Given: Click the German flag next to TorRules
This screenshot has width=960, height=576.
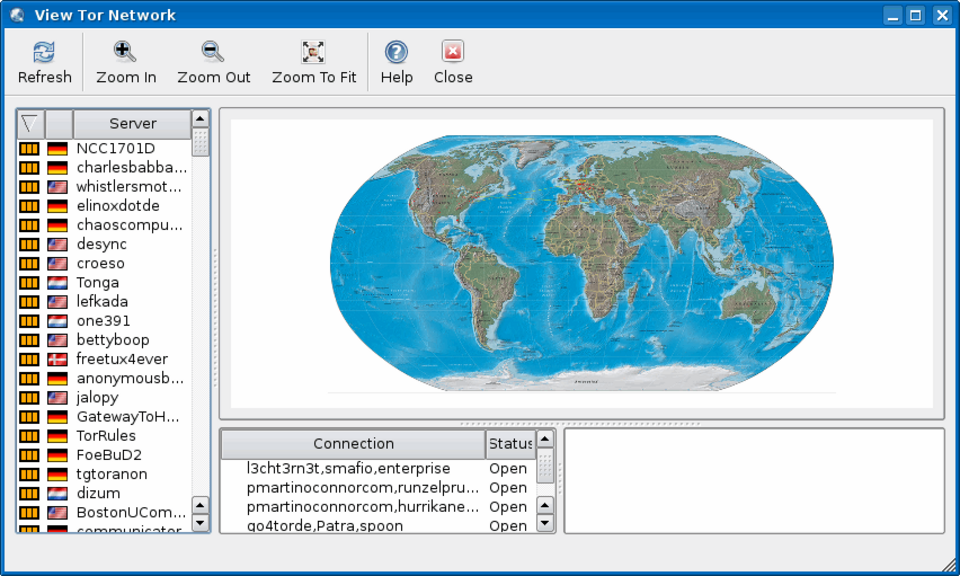Looking at the screenshot, I should [x=57, y=436].
